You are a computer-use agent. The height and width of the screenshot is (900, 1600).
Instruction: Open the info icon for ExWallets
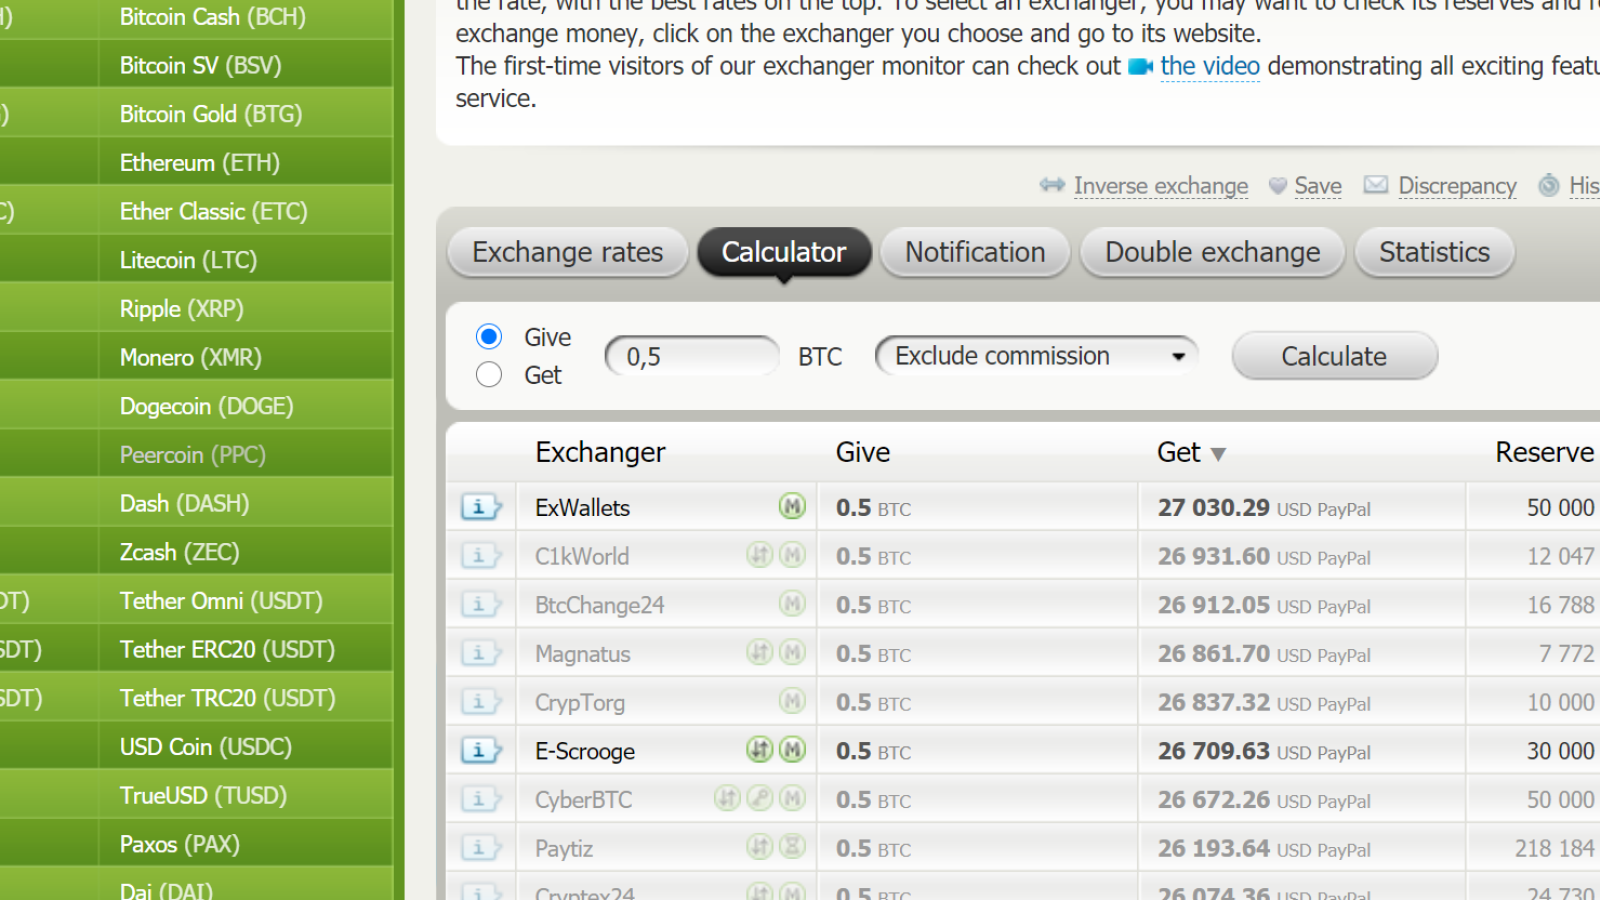coord(481,507)
